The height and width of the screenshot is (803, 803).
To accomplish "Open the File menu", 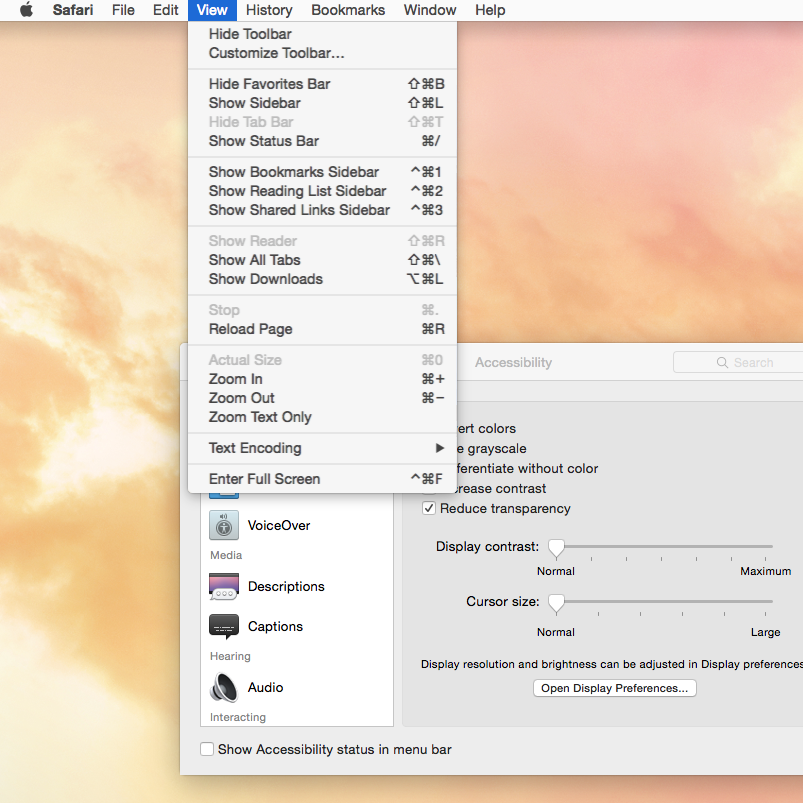I will 123,10.
